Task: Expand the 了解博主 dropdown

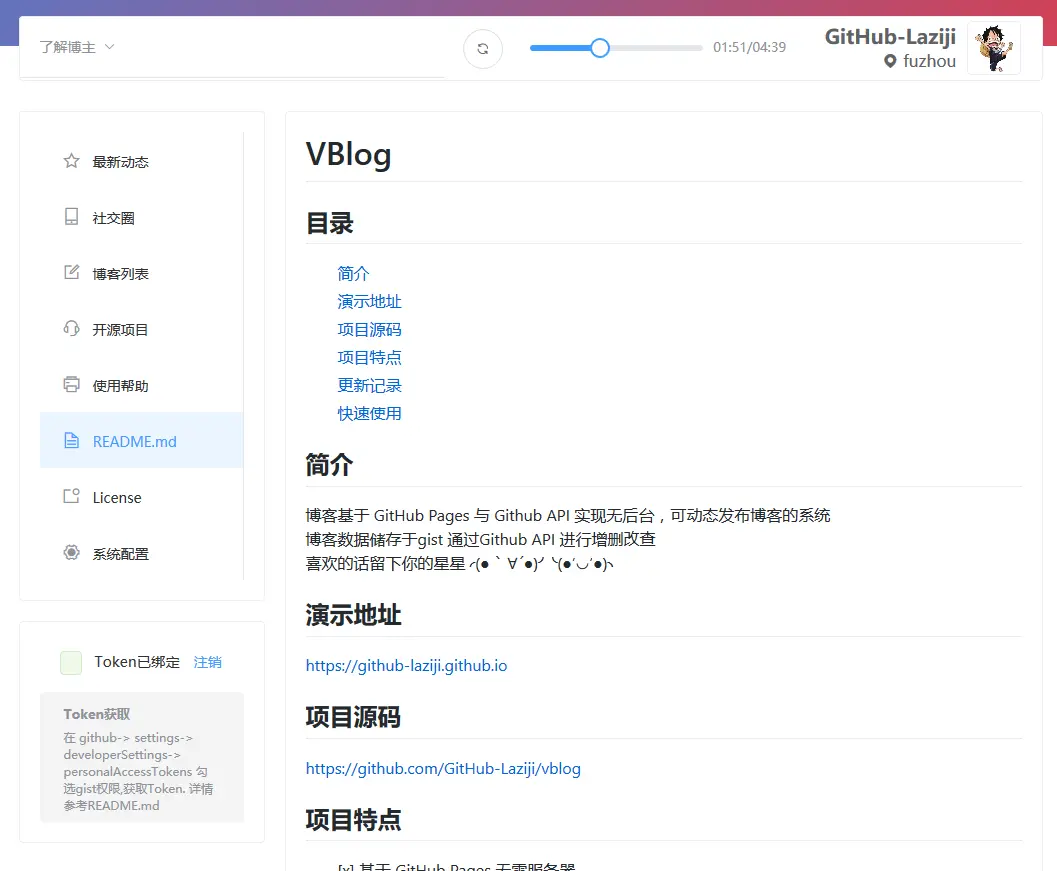Action: pyautogui.click(x=77, y=47)
